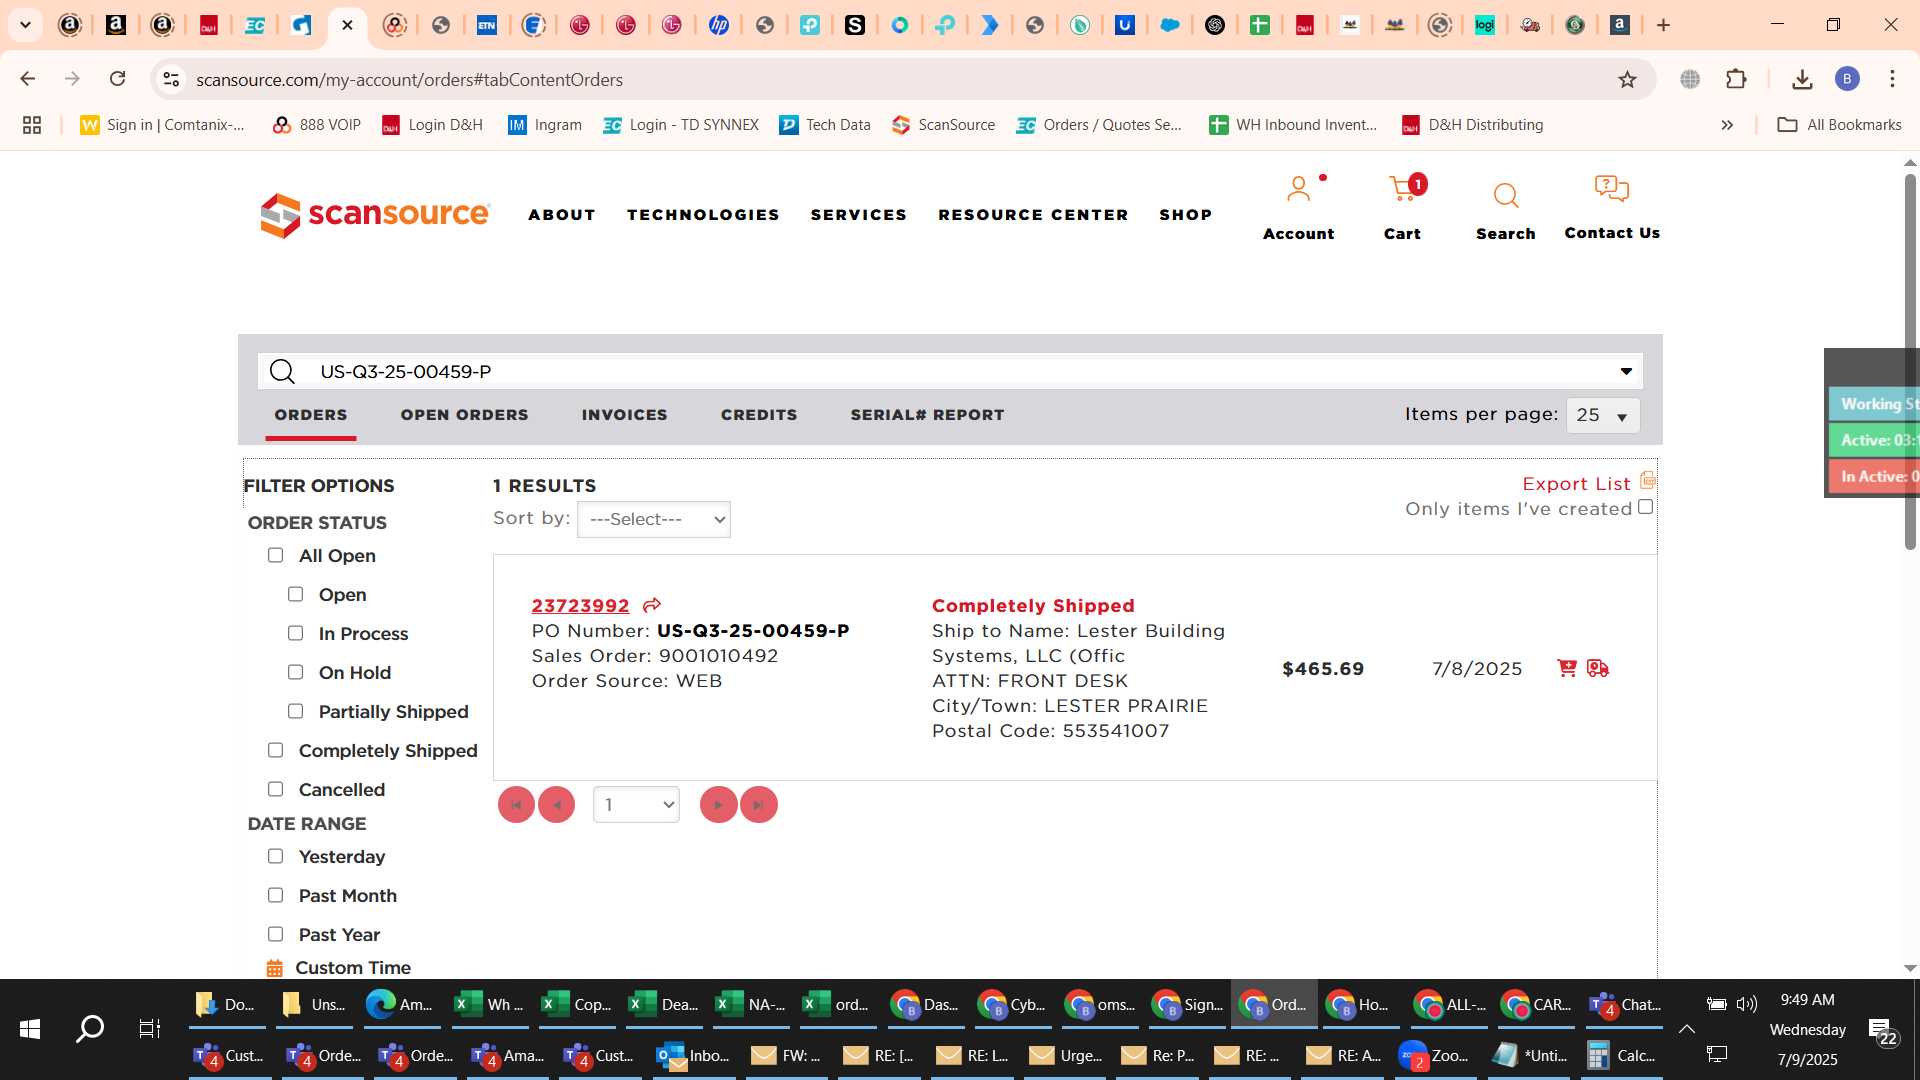This screenshot has width=1920, height=1080.
Task: Open the Chrome apps grid icon
Action: coord(32,125)
